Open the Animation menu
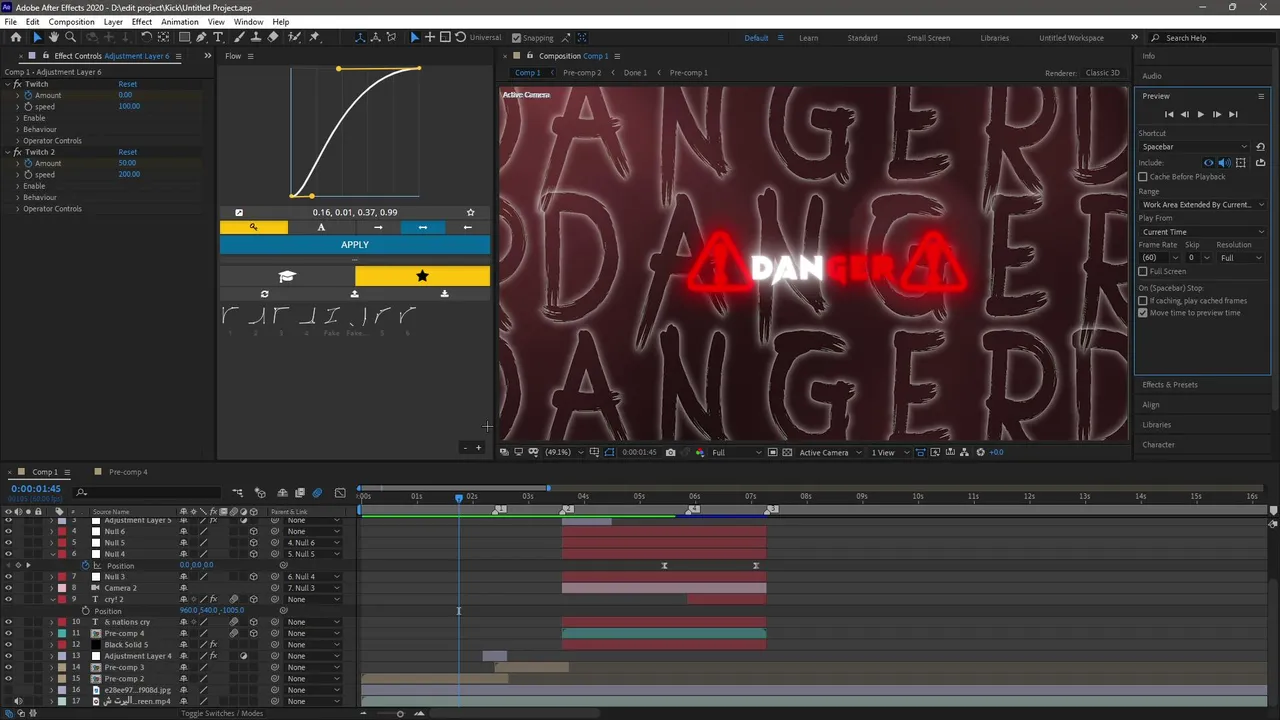The width and height of the screenshot is (1280, 720). [179, 22]
